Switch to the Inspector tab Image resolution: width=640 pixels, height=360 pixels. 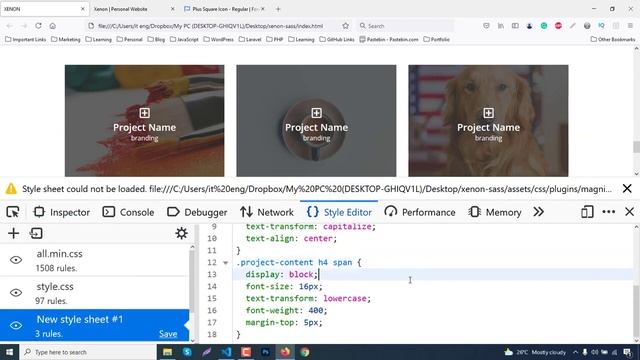[x=62, y=212]
